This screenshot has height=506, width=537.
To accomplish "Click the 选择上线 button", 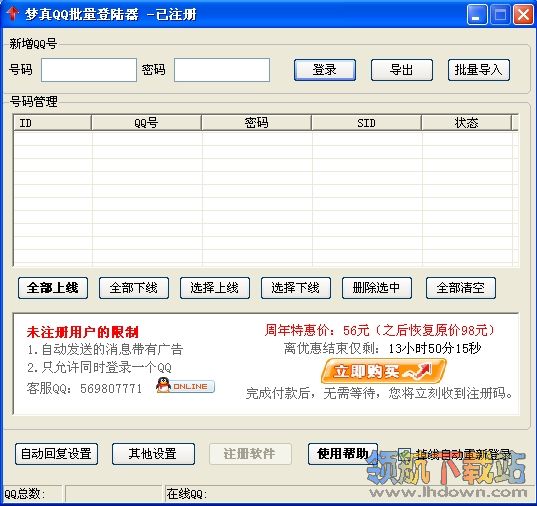I will point(215,288).
